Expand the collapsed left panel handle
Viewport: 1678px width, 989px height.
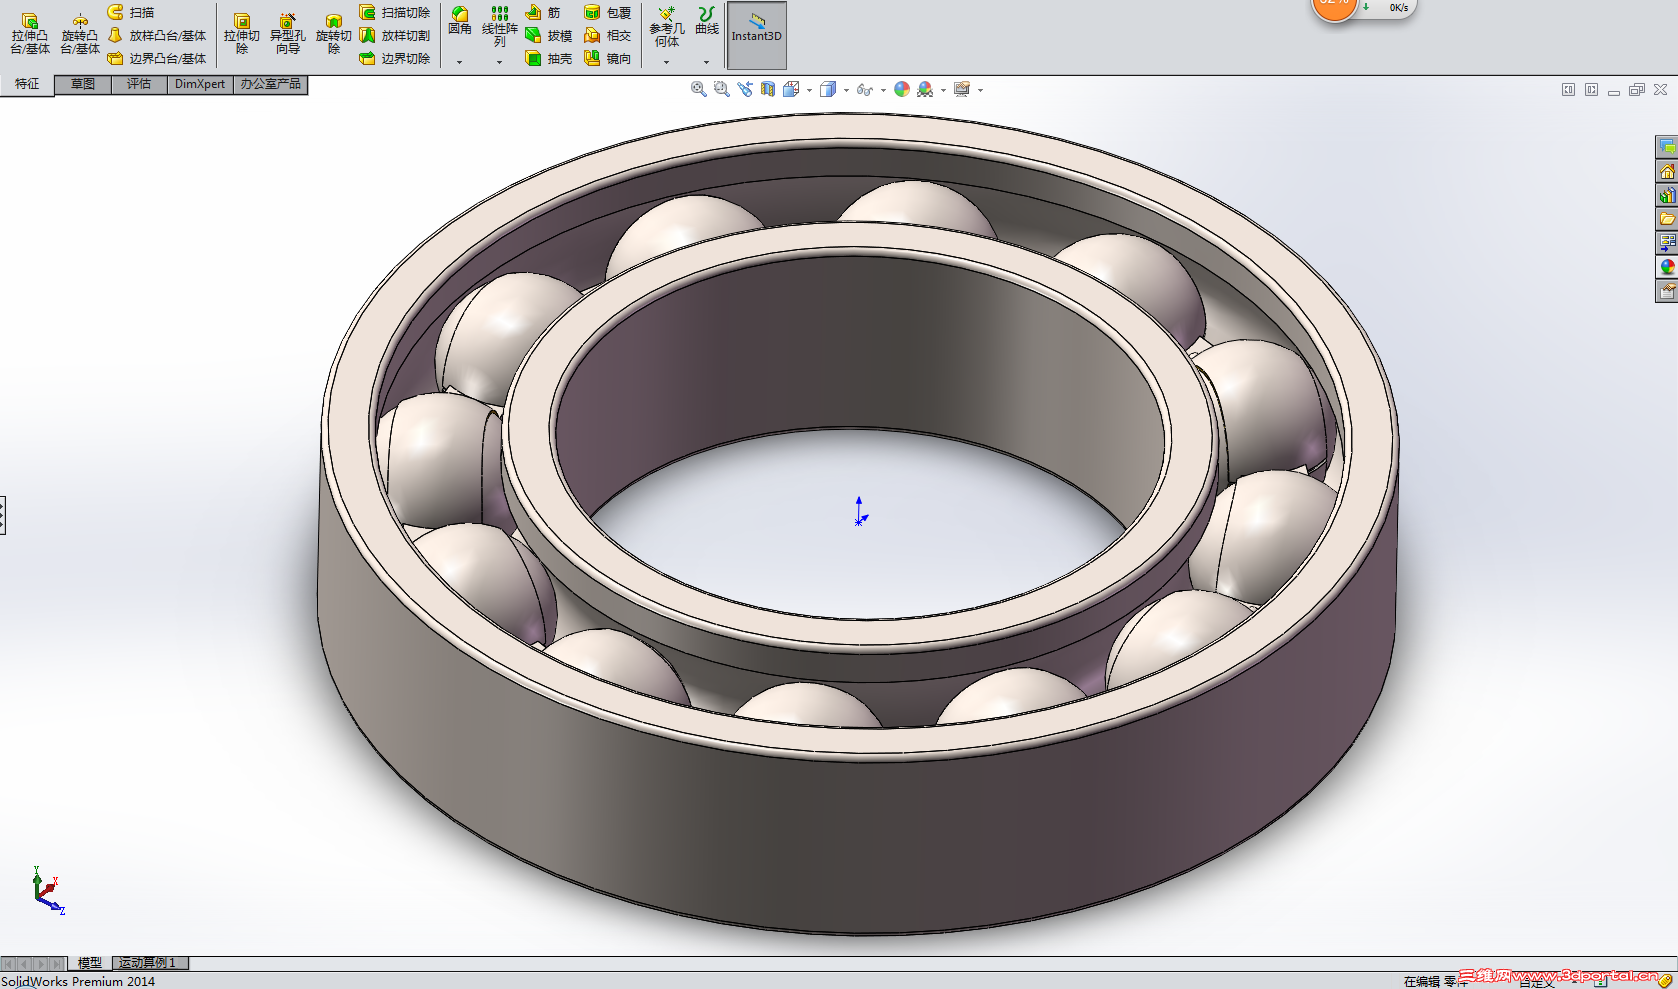(3, 516)
